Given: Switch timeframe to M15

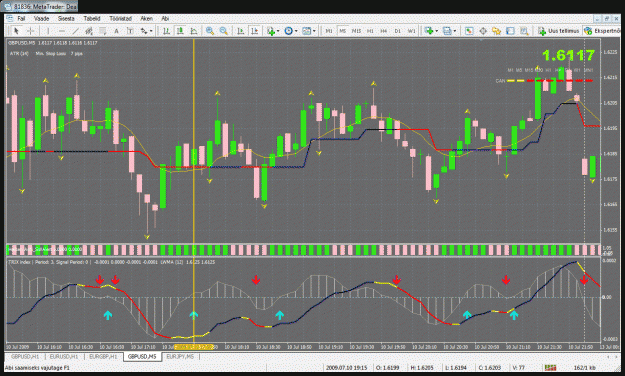Looking at the screenshot, I should tap(356, 31).
